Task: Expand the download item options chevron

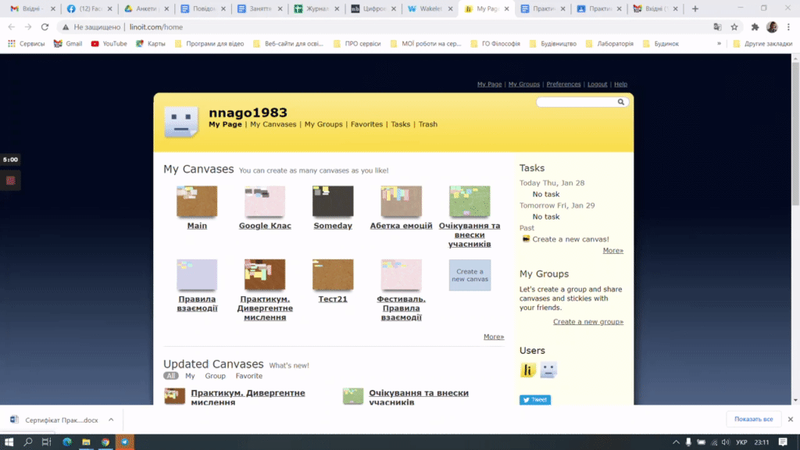Action: pyautogui.click(x=111, y=420)
